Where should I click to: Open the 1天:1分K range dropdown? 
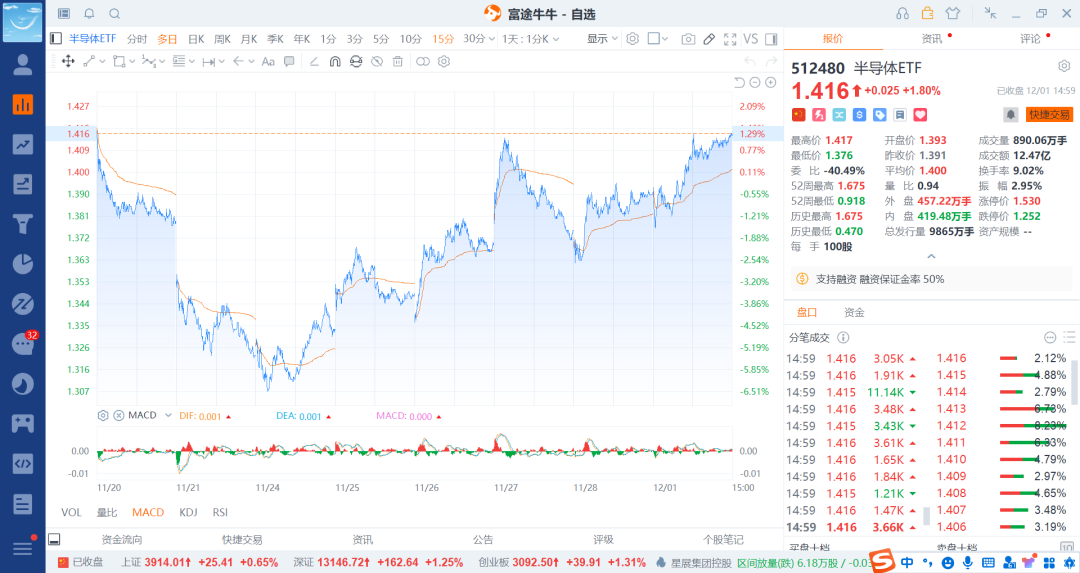click(x=530, y=39)
